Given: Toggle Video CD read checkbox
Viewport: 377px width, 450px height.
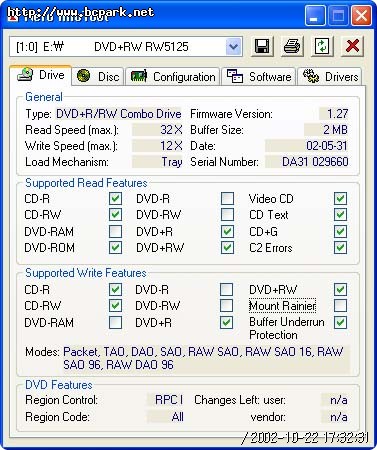Looking at the screenshot, I should click(340, 199).
